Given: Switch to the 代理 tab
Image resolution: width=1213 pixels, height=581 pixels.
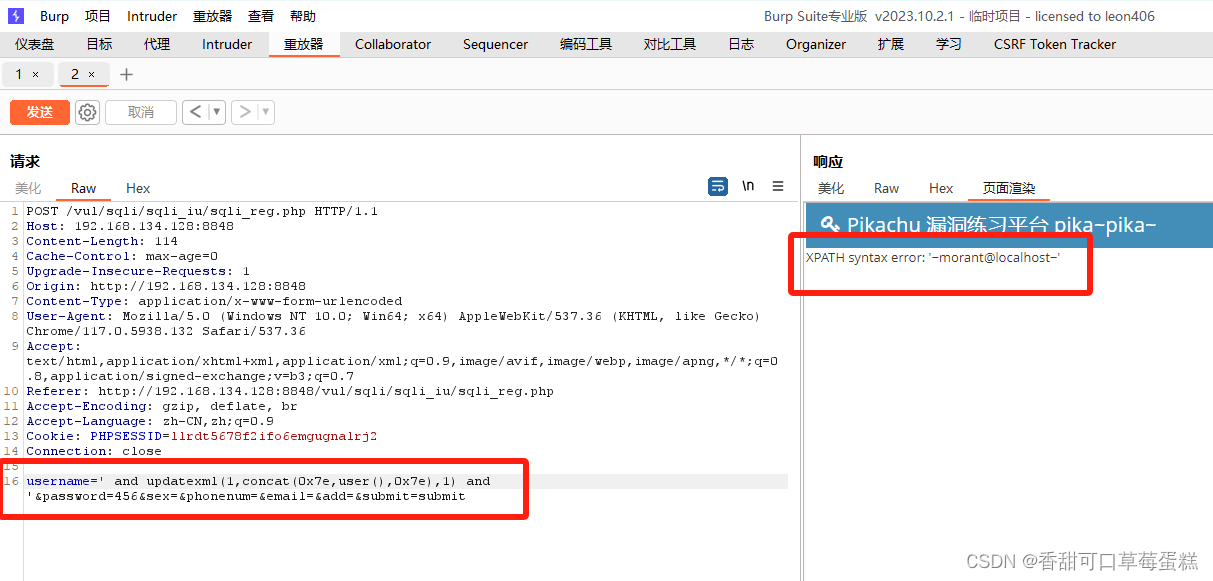Looking at the screenshot, I should 157,44.
